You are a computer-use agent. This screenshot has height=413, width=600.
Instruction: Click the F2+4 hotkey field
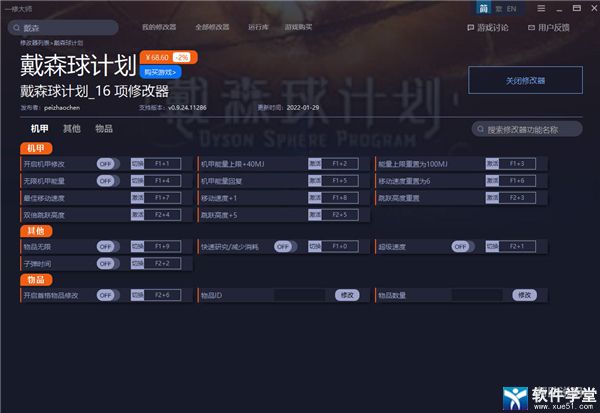pyautogui.click(x=162, y=215)
